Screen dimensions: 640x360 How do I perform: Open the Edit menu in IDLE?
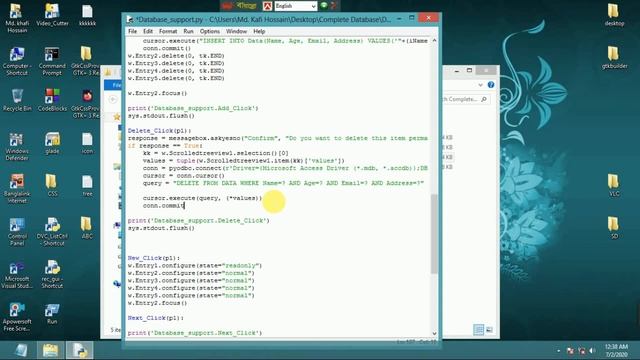point(147,31)
